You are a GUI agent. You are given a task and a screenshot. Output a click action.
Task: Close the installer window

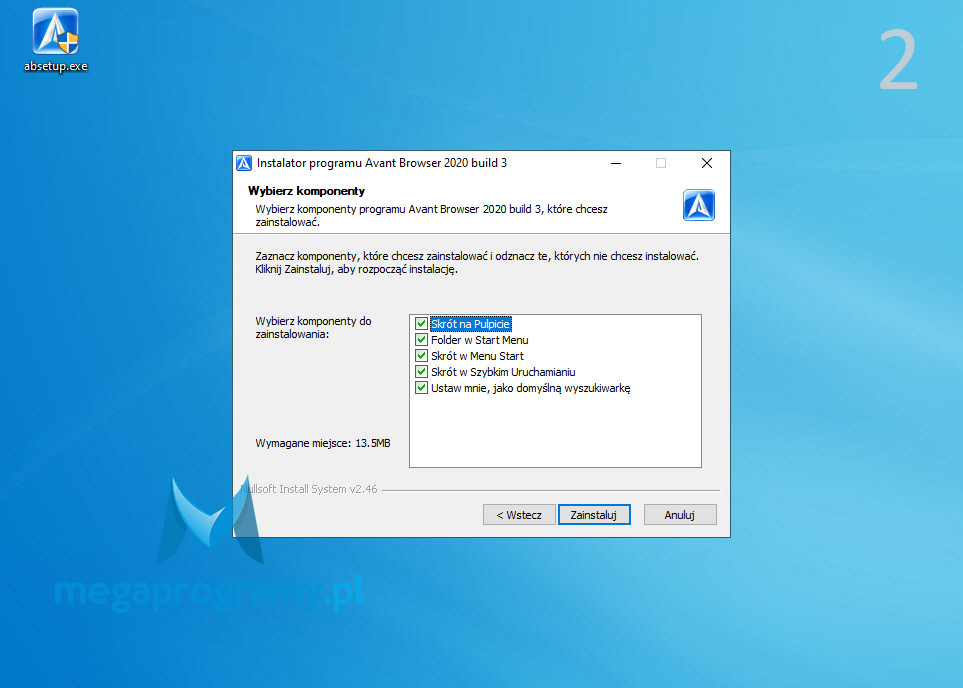point(707,163)
